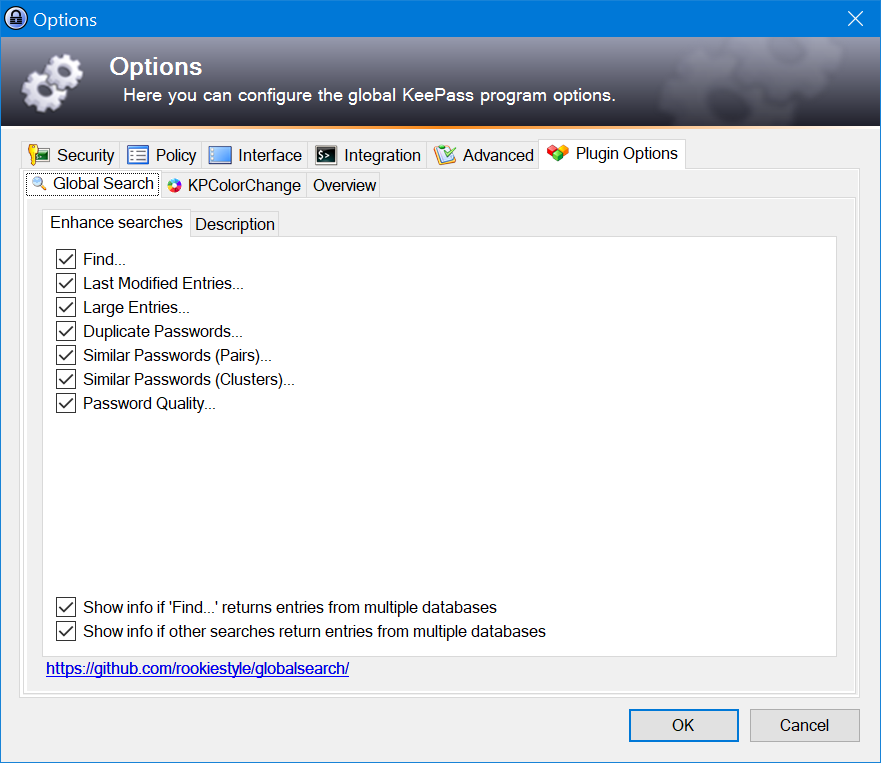The height and width of the screenshot is (763, 881).
Task: Open the Advanced tab
Action: coord(483,155)
